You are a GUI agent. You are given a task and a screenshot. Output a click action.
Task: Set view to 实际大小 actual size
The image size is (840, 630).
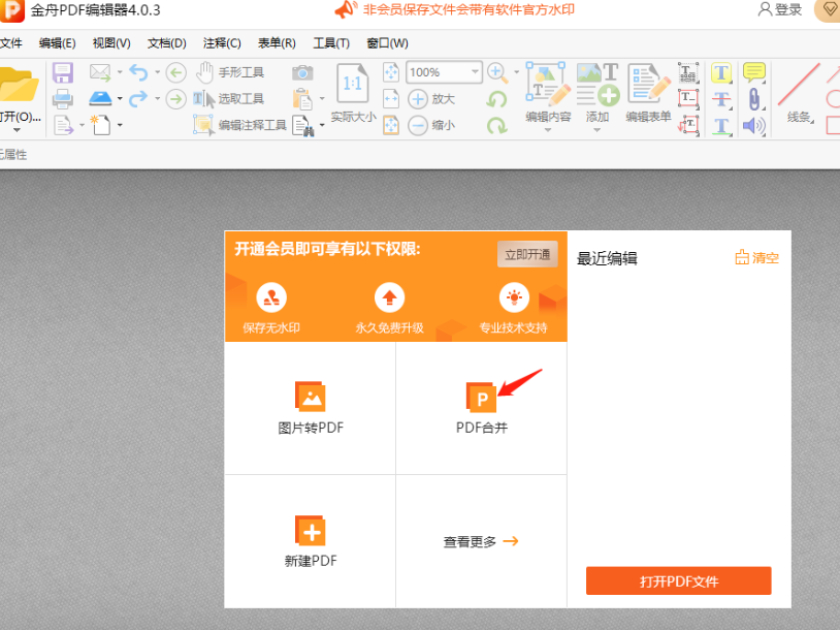(353, 93)
